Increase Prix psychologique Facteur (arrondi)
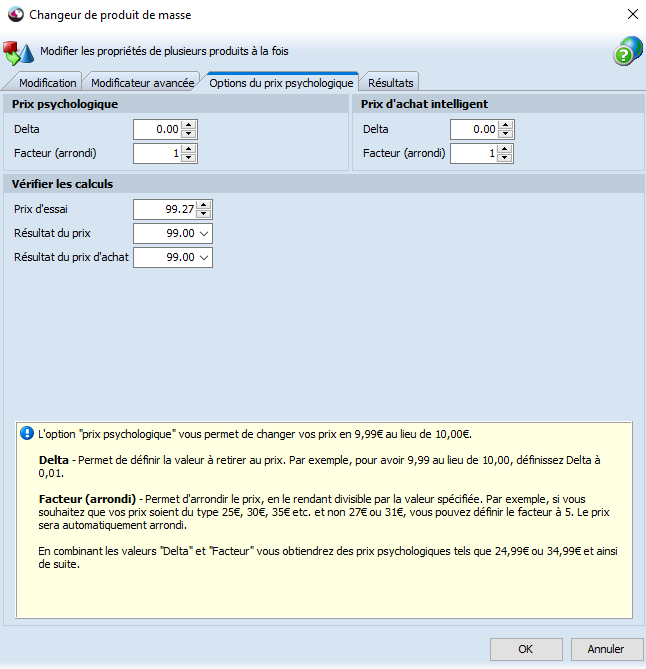 (189, 149)
